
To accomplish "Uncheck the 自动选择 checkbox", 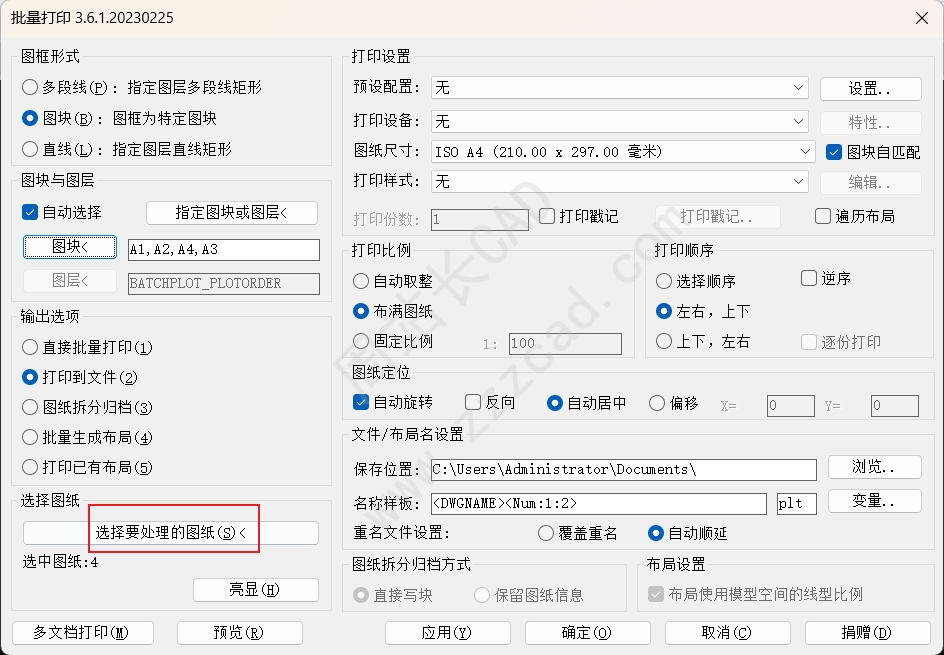I will (x=30, y=212).
